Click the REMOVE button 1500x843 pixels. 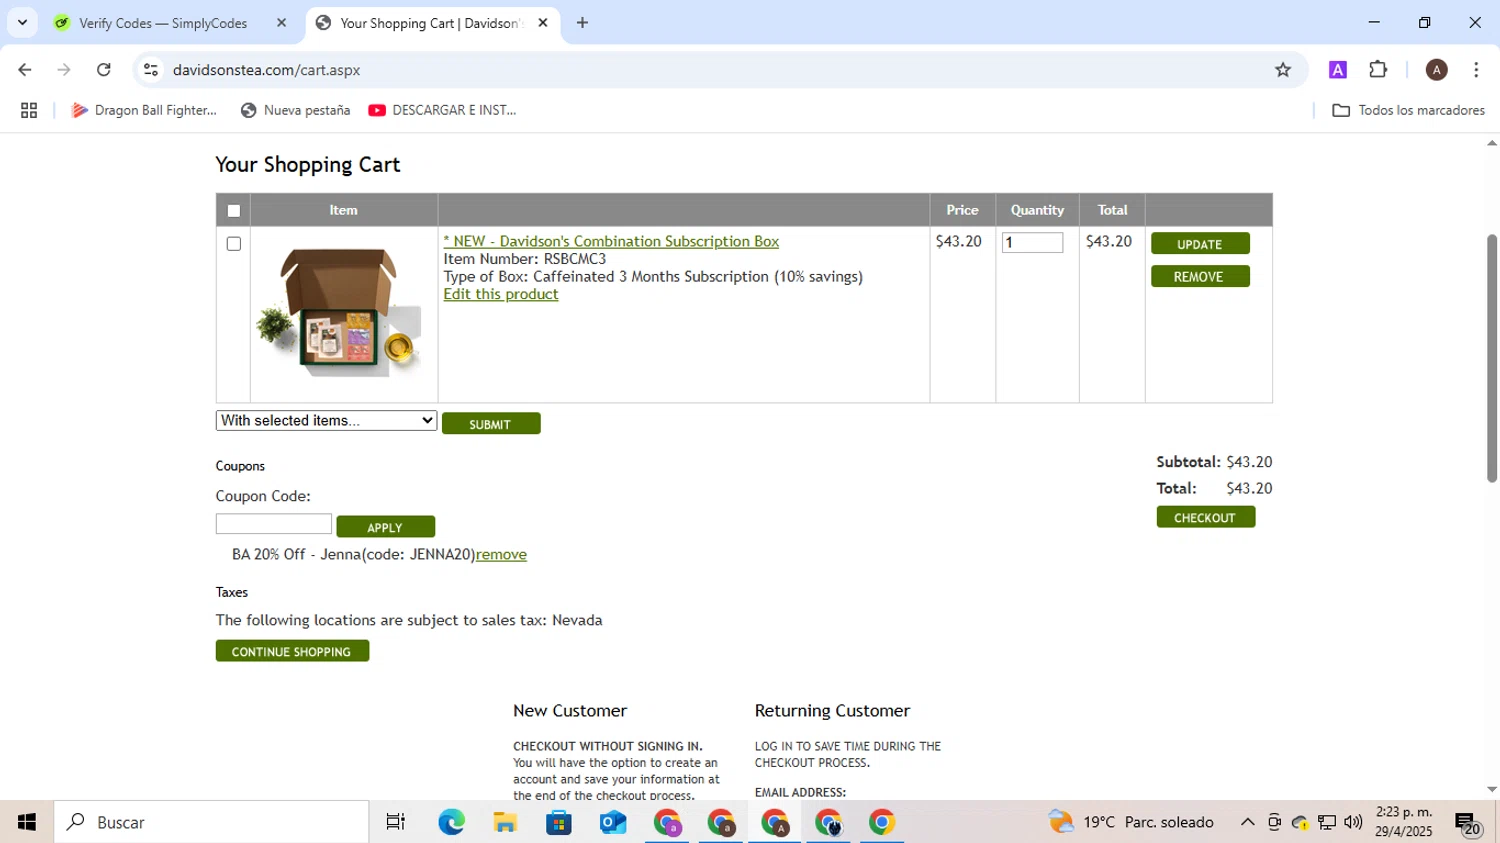[1200, 277]
